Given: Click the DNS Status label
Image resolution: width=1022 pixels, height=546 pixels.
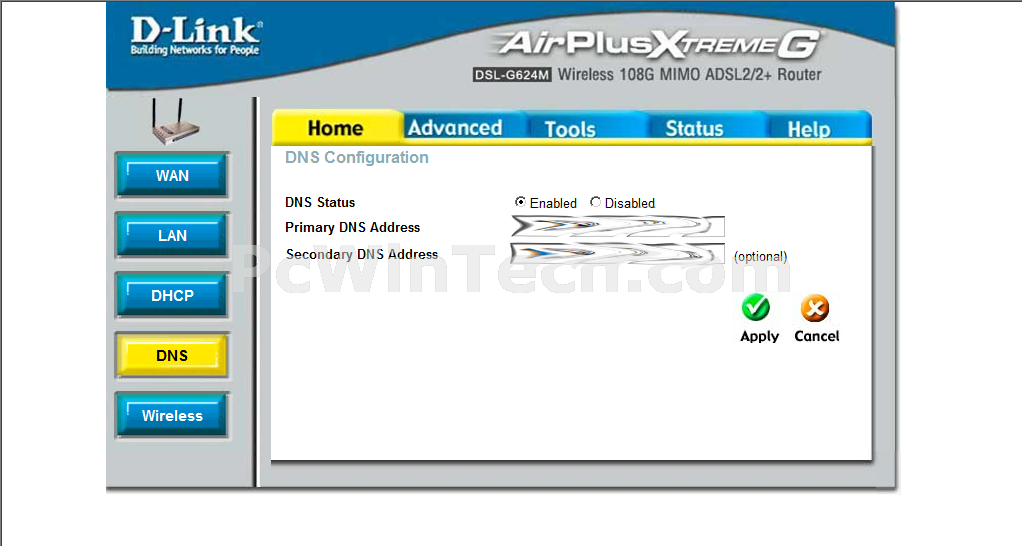Looking at the screenshot, I should [x=320, y=203].
